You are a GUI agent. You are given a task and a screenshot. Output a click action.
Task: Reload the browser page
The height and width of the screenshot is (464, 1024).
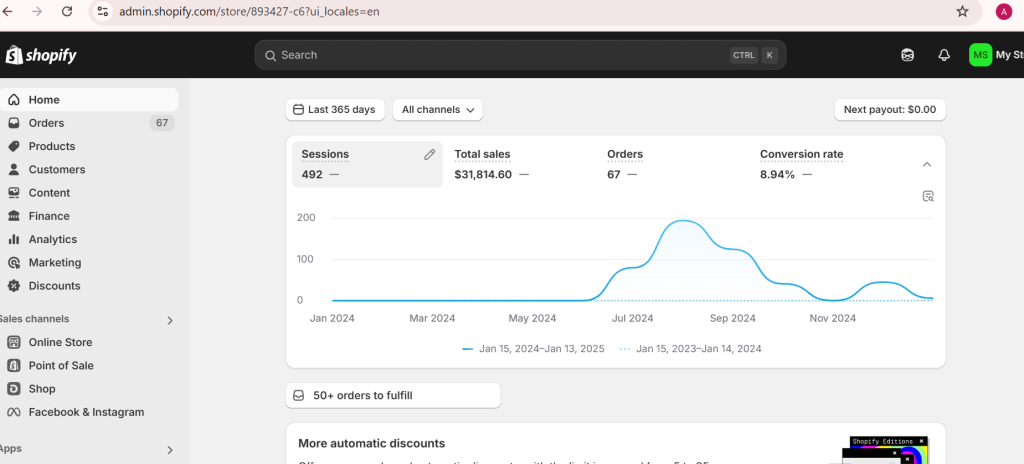coord(67,12)
